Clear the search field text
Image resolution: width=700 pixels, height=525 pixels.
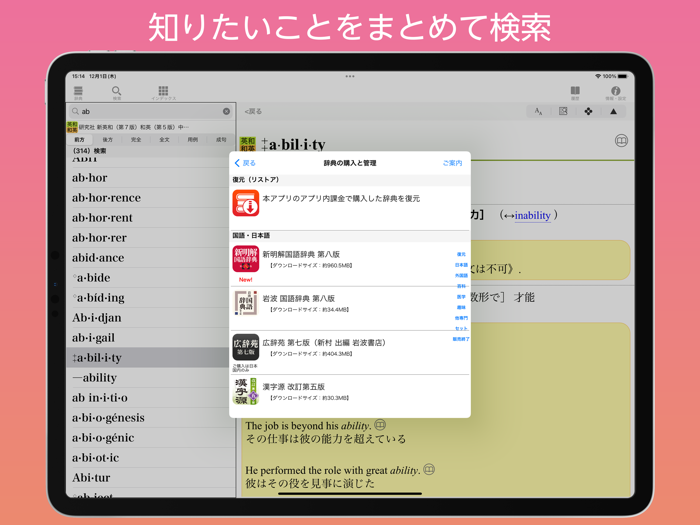[226, 111]
